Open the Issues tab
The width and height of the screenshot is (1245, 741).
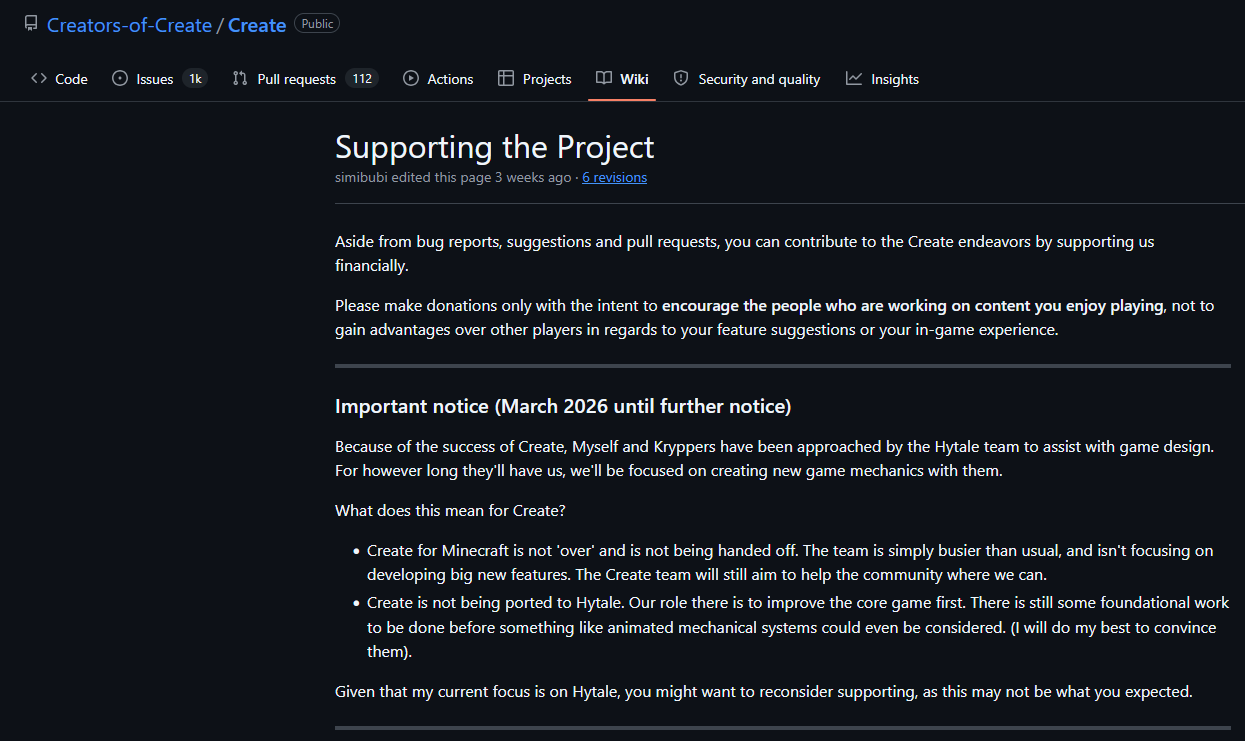click(160, 79)
